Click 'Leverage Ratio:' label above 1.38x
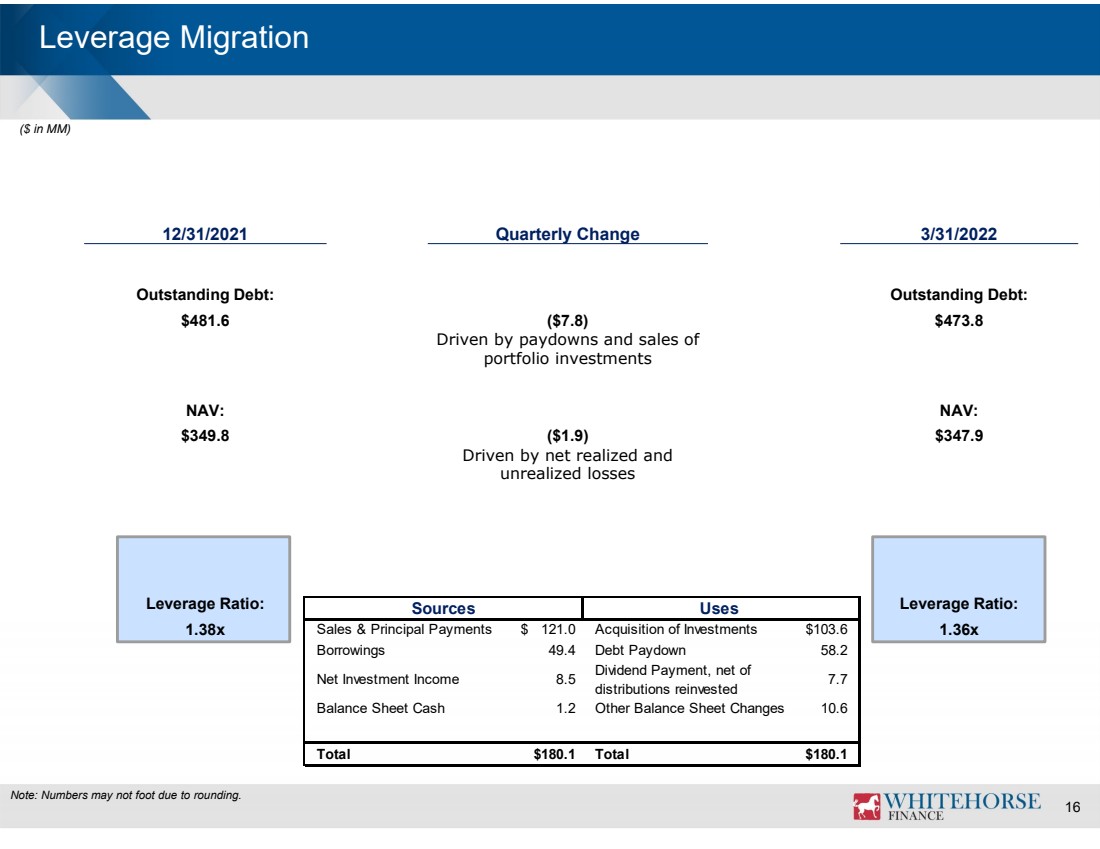 coord(205,604)
